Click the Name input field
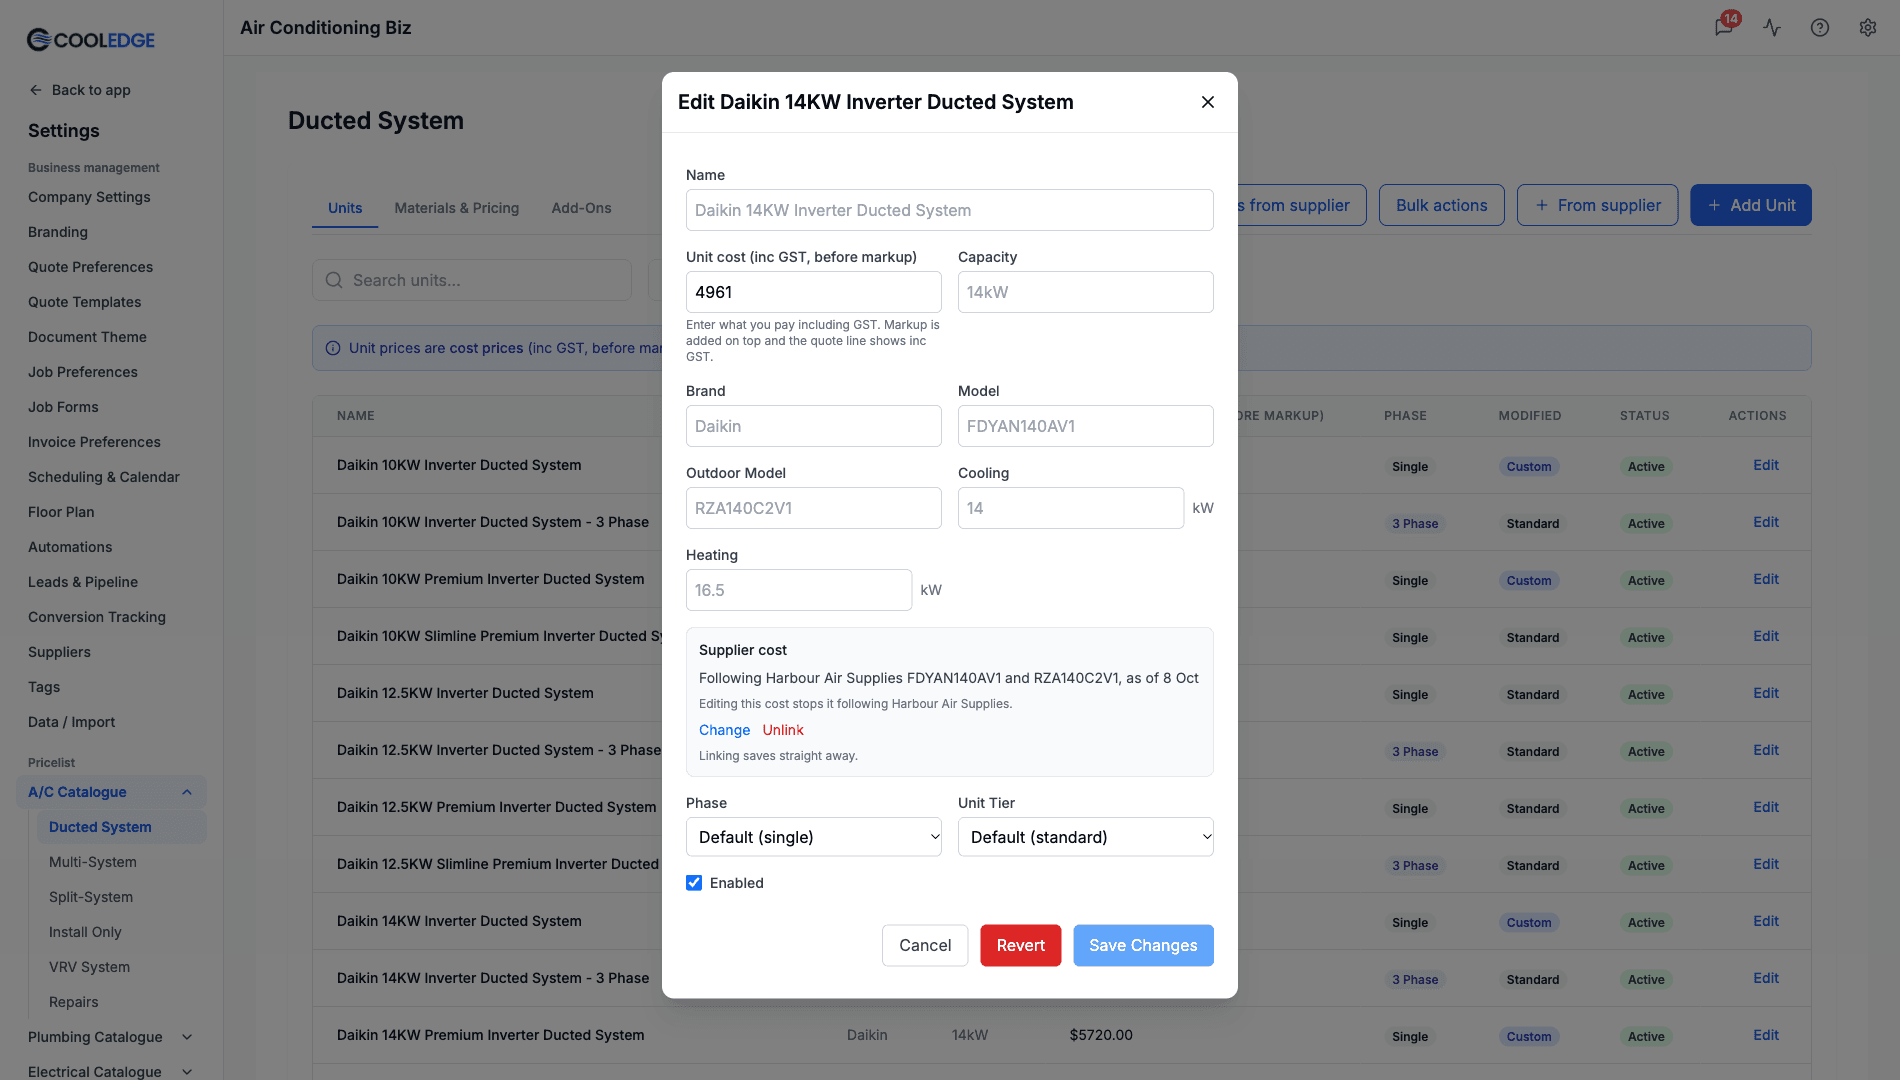The height and width of the screenshot is (1080, 1900). [x=950, y=210]
